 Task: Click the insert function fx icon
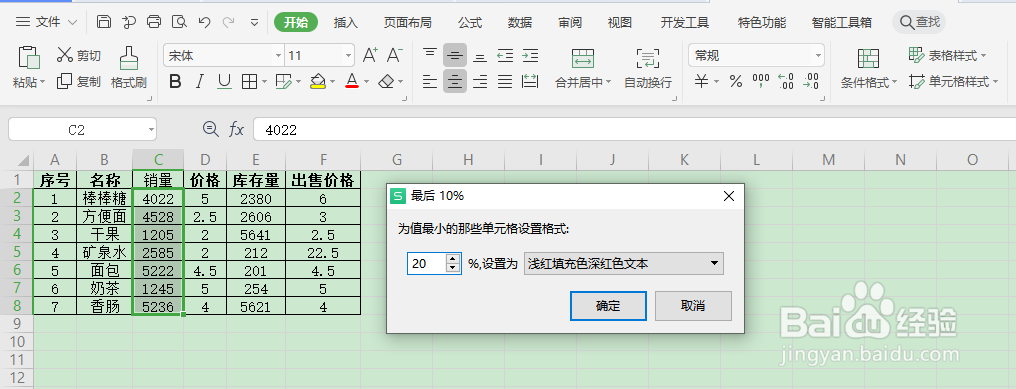click(x=237, y=130)
